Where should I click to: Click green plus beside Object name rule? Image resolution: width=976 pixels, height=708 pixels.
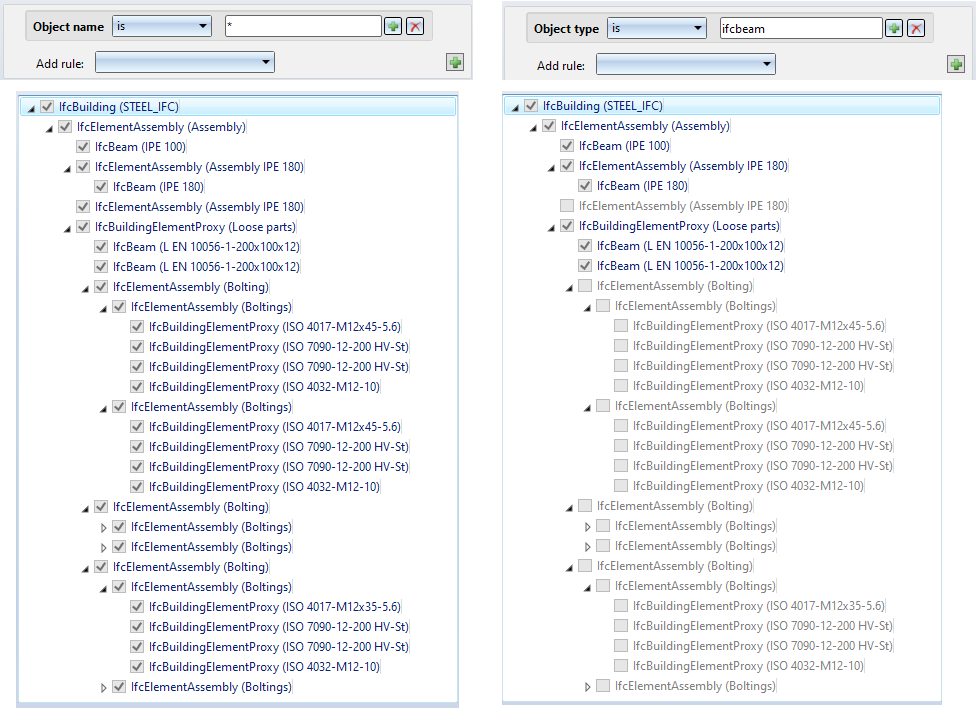[393, 27]
